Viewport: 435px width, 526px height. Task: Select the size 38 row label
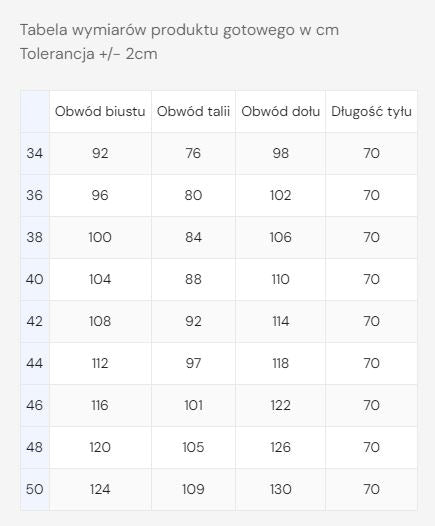(x=35, y=238)
